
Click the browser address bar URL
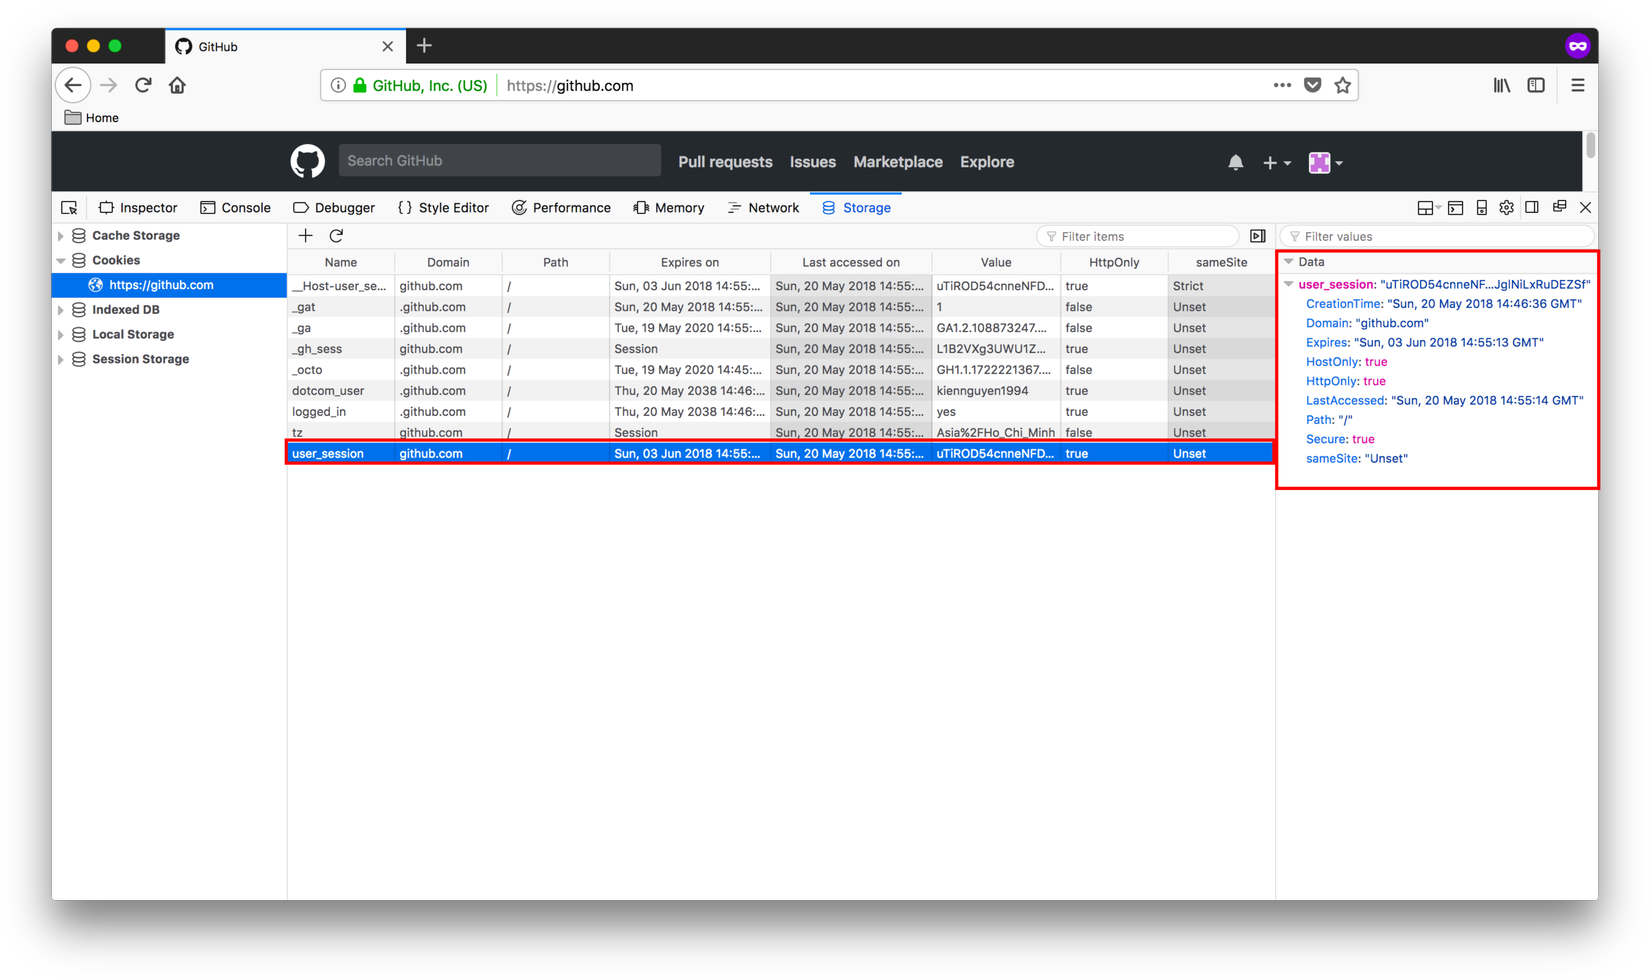[570, 86]
